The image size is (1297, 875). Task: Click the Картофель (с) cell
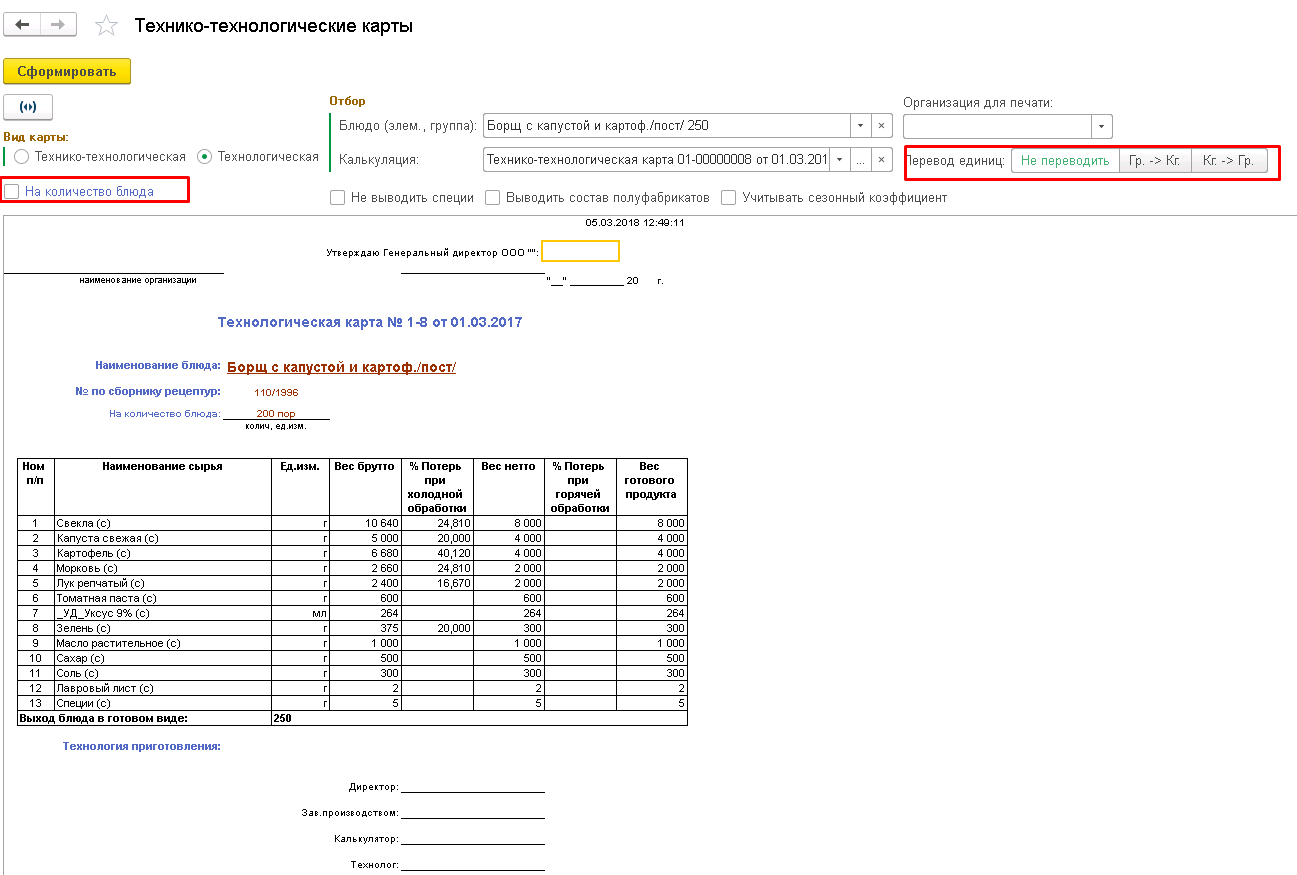[x=163, y=553]
